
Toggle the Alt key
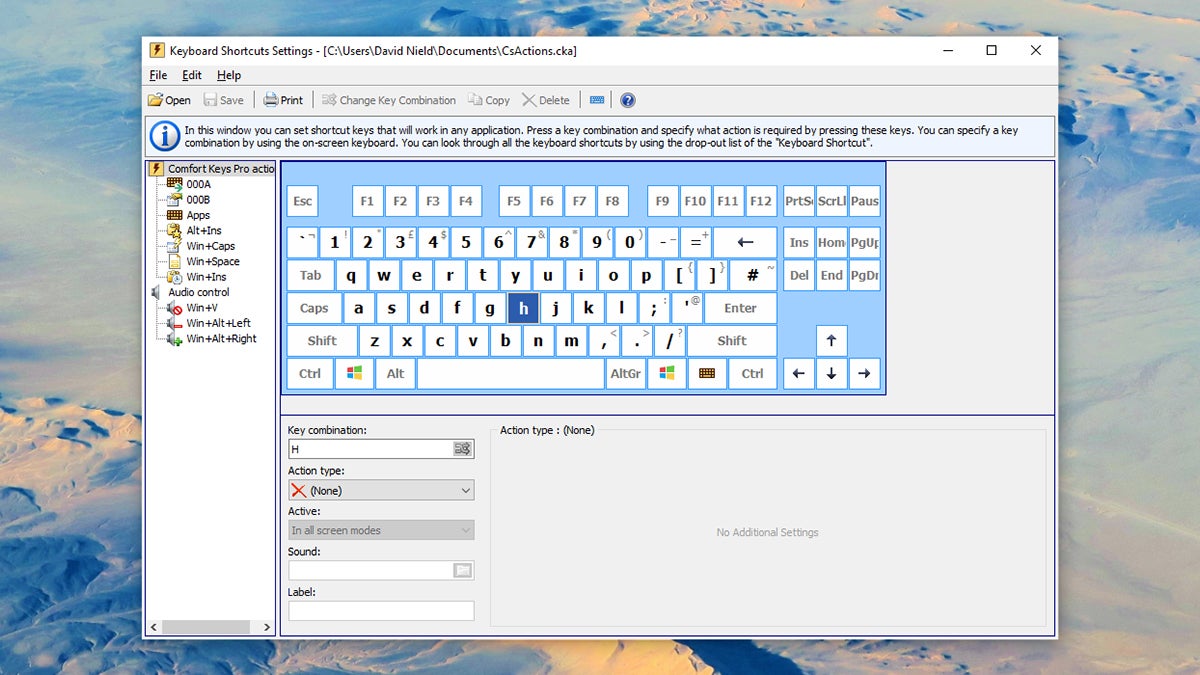pyautogui.click(x=396, y=373)
